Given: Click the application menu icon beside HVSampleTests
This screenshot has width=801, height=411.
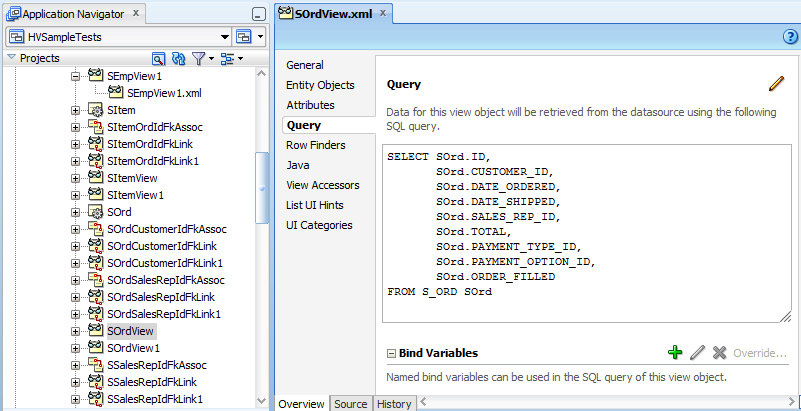Looking at the screenshot, I should [x=243, y=37].
